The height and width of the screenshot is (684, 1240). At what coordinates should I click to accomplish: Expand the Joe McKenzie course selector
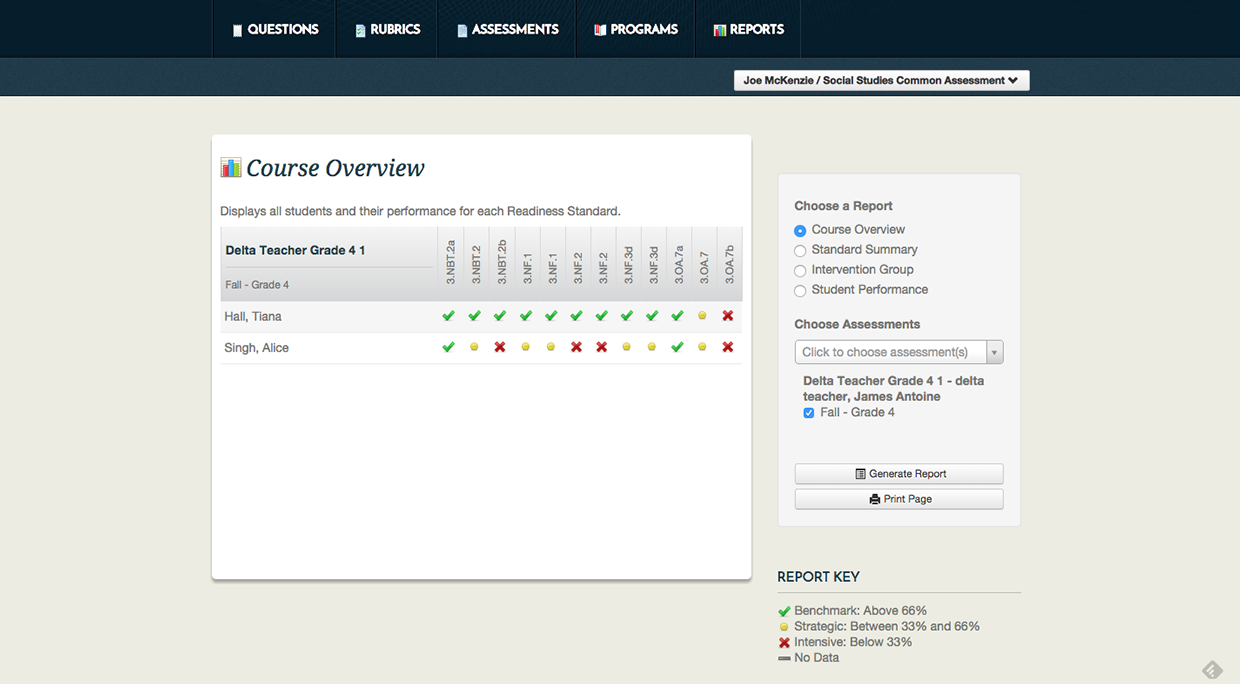(x=881, y=81)
